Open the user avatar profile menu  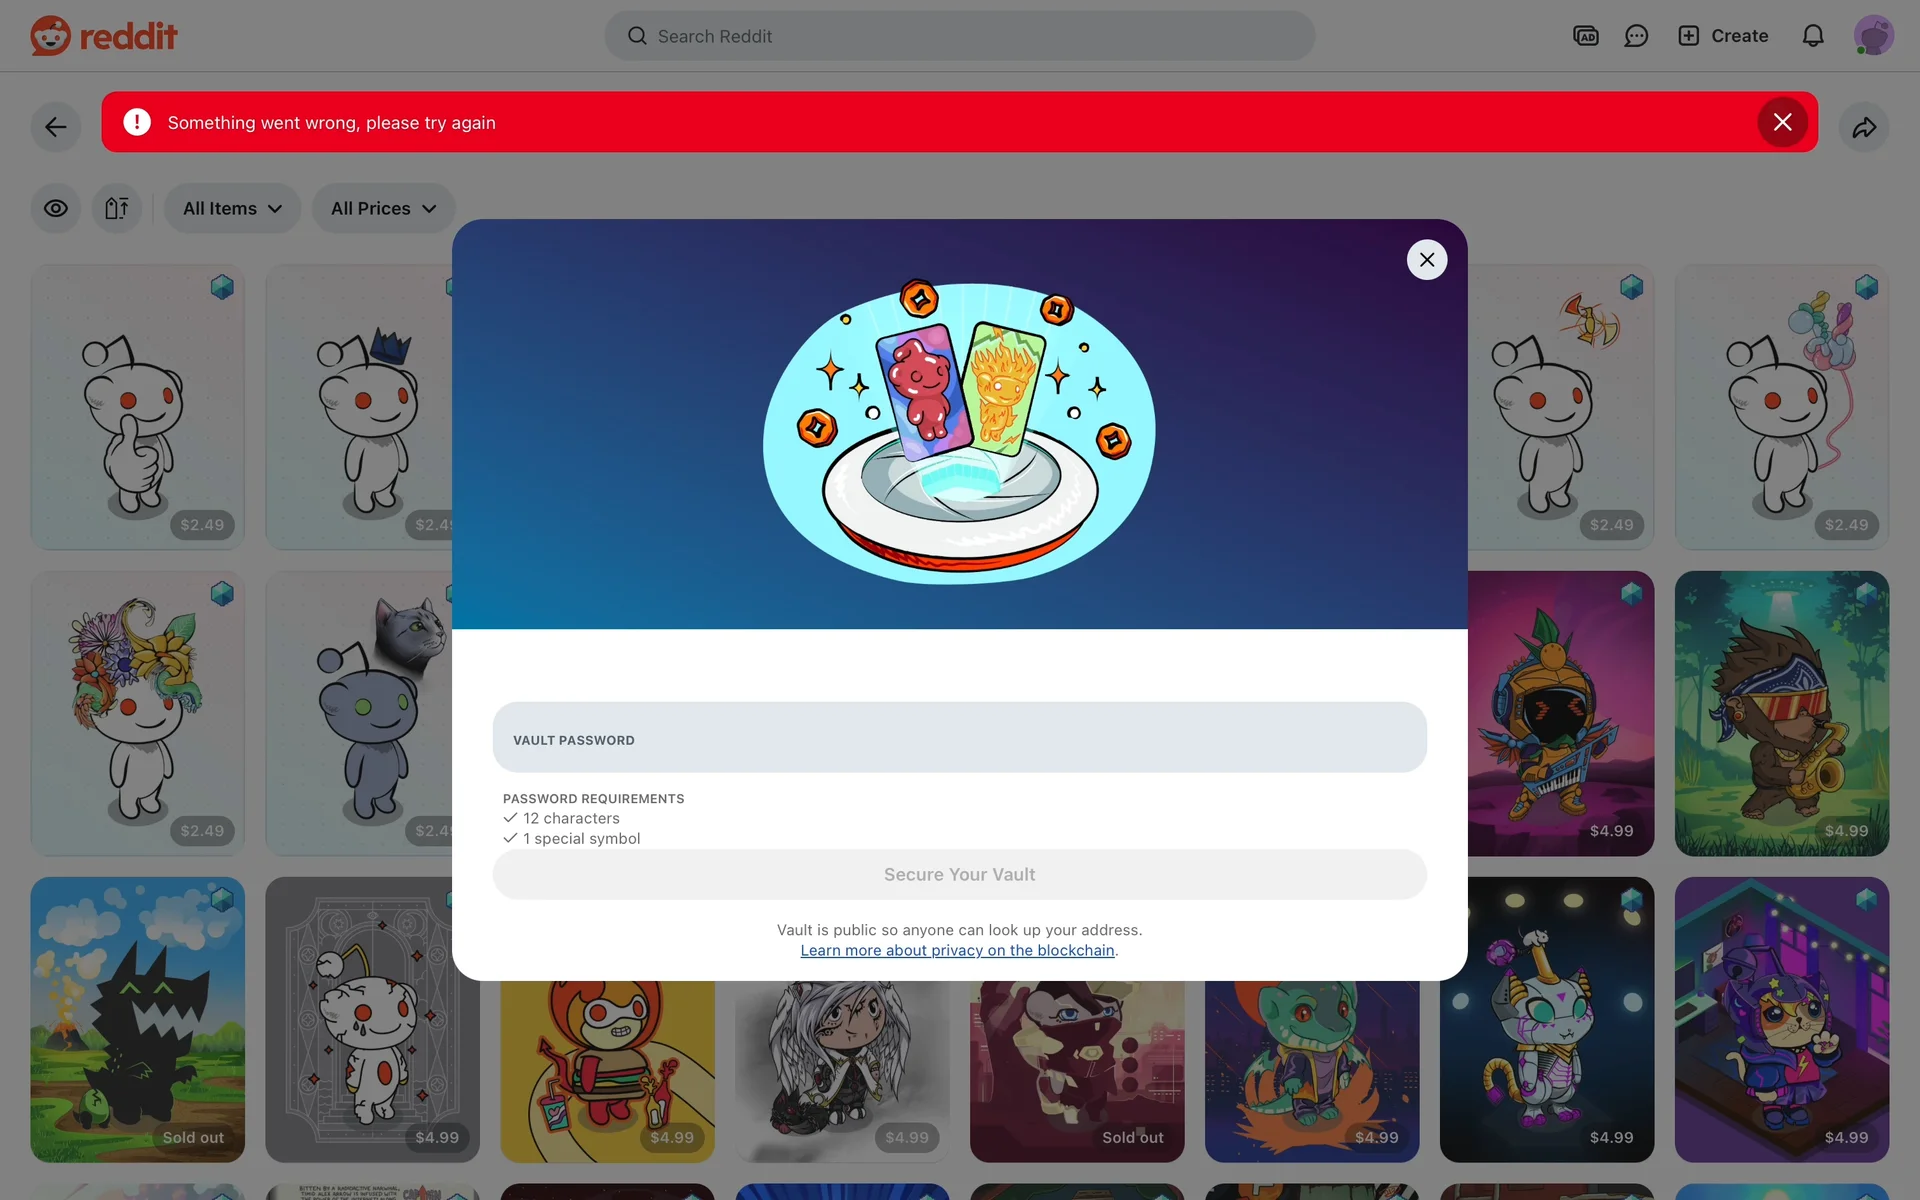click(1873, 36)
